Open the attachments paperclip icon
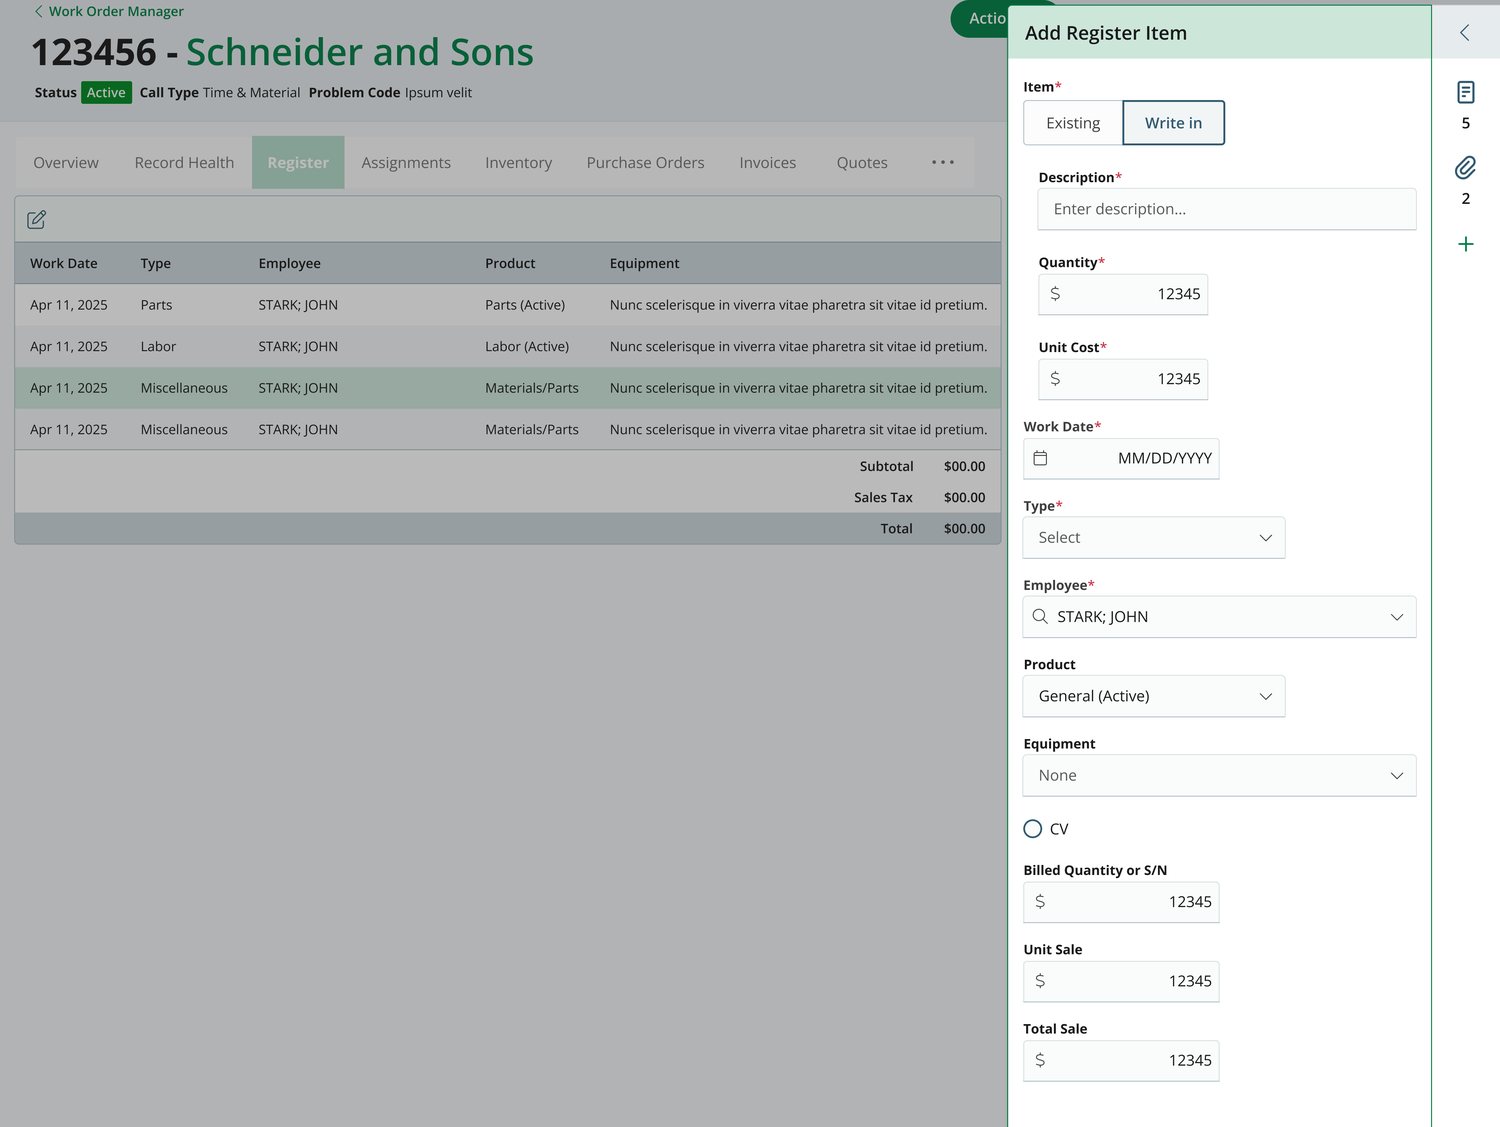The image size is (1500, 1127). pos(1466,167)
